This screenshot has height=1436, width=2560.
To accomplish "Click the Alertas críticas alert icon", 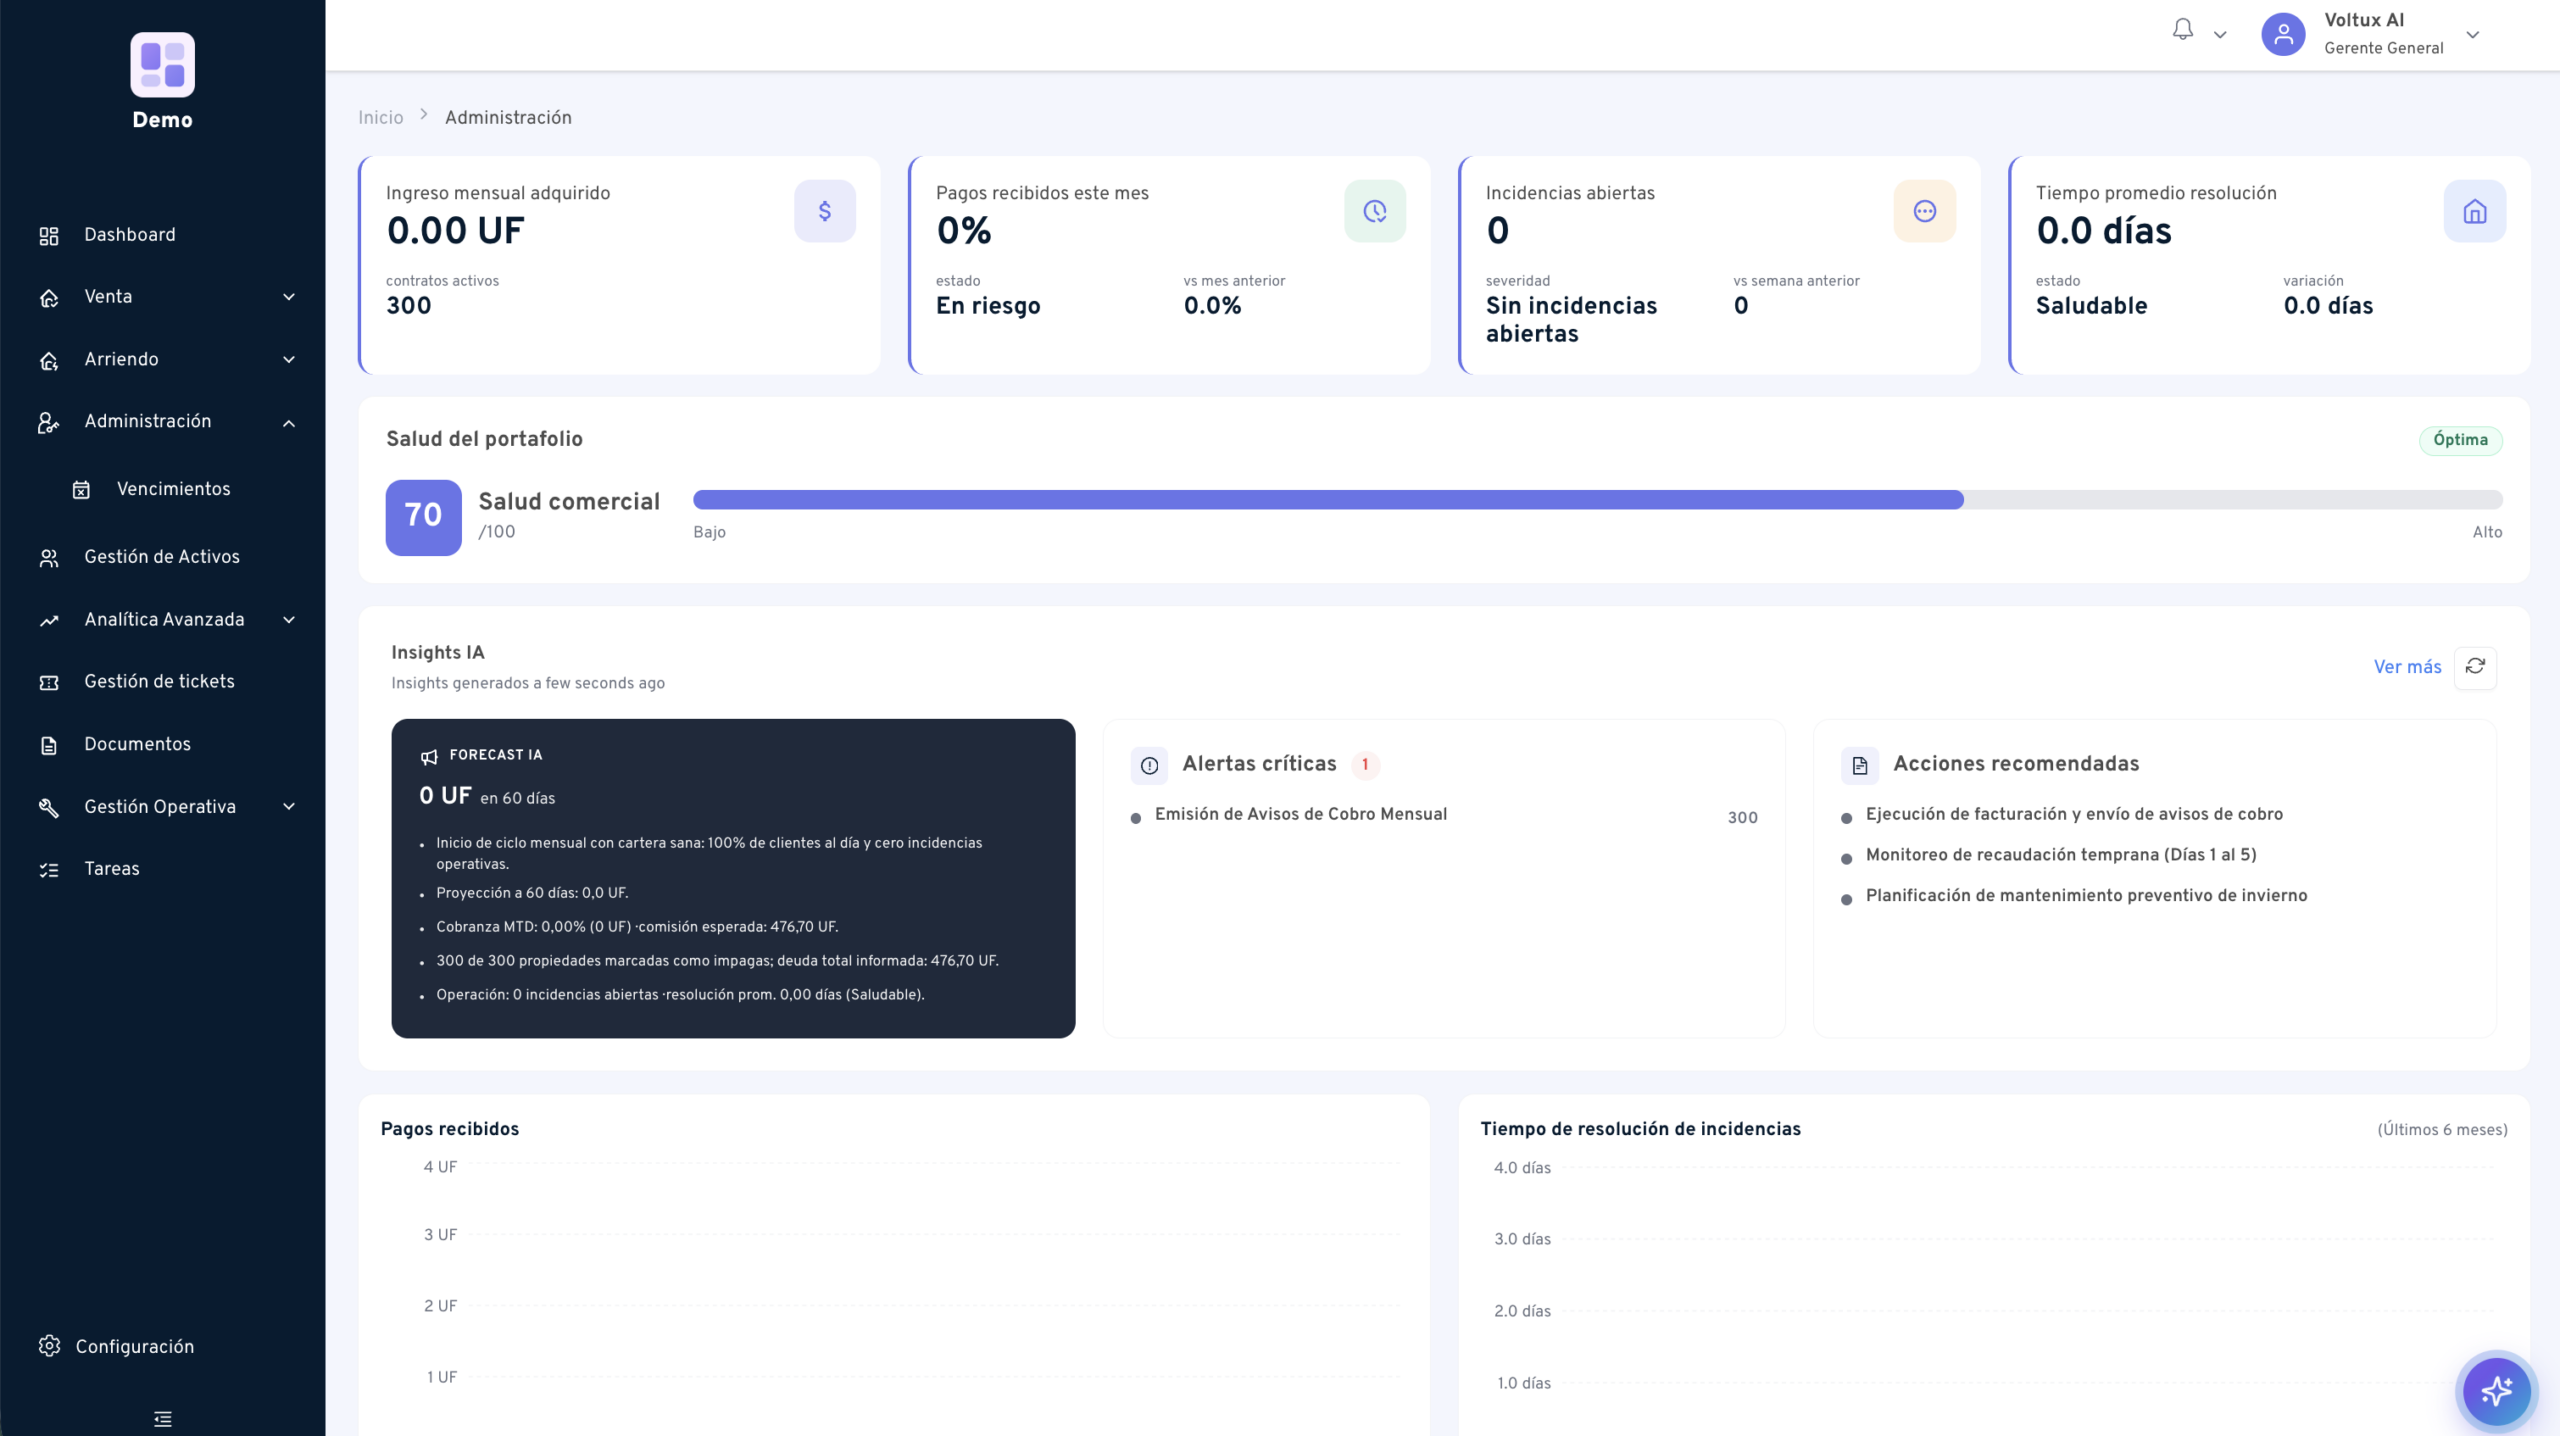I will coord(1149,765).
